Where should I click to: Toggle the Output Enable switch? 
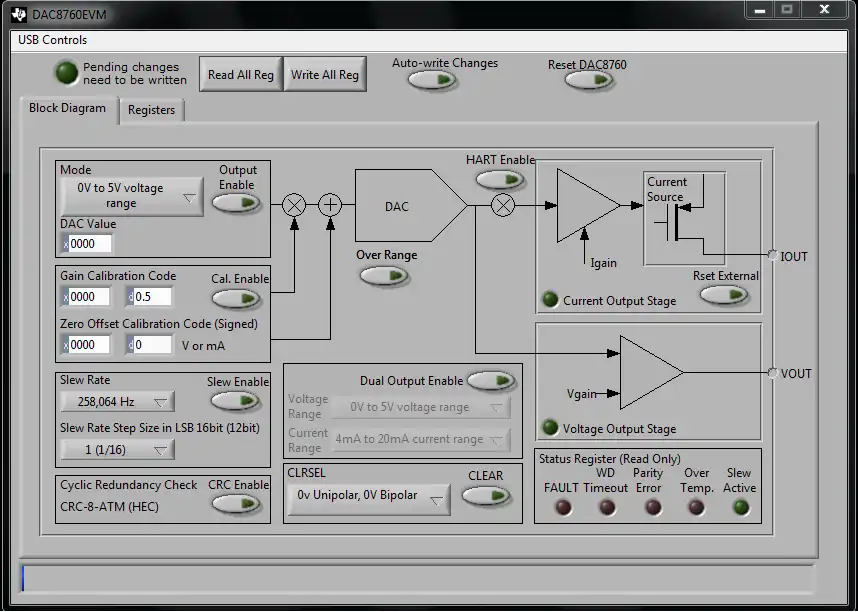(x=236, y=204)
